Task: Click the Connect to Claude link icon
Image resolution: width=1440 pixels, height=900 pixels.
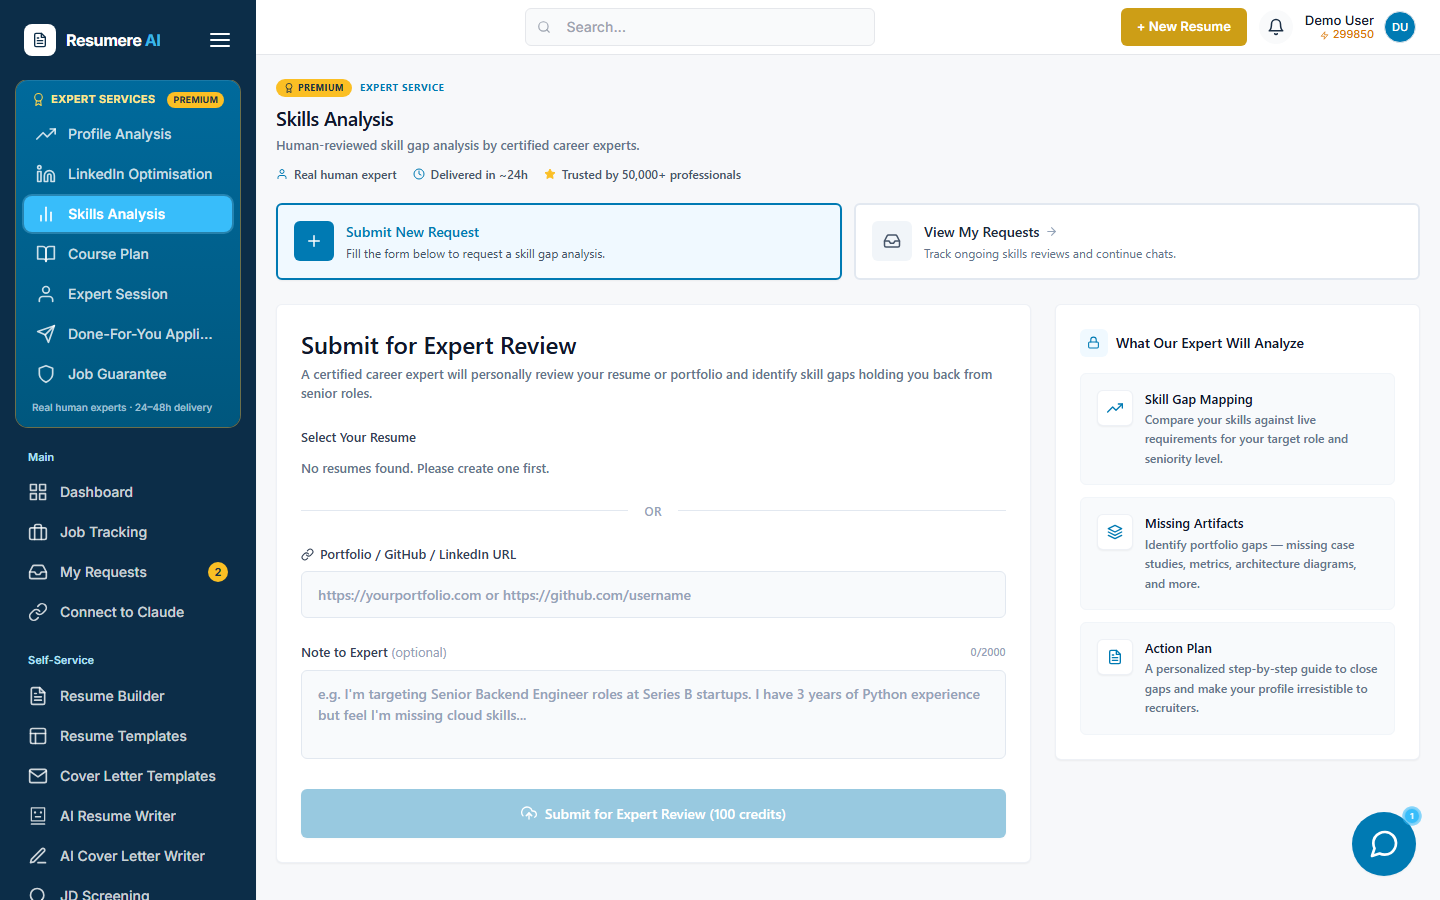Action: [38, 612]
